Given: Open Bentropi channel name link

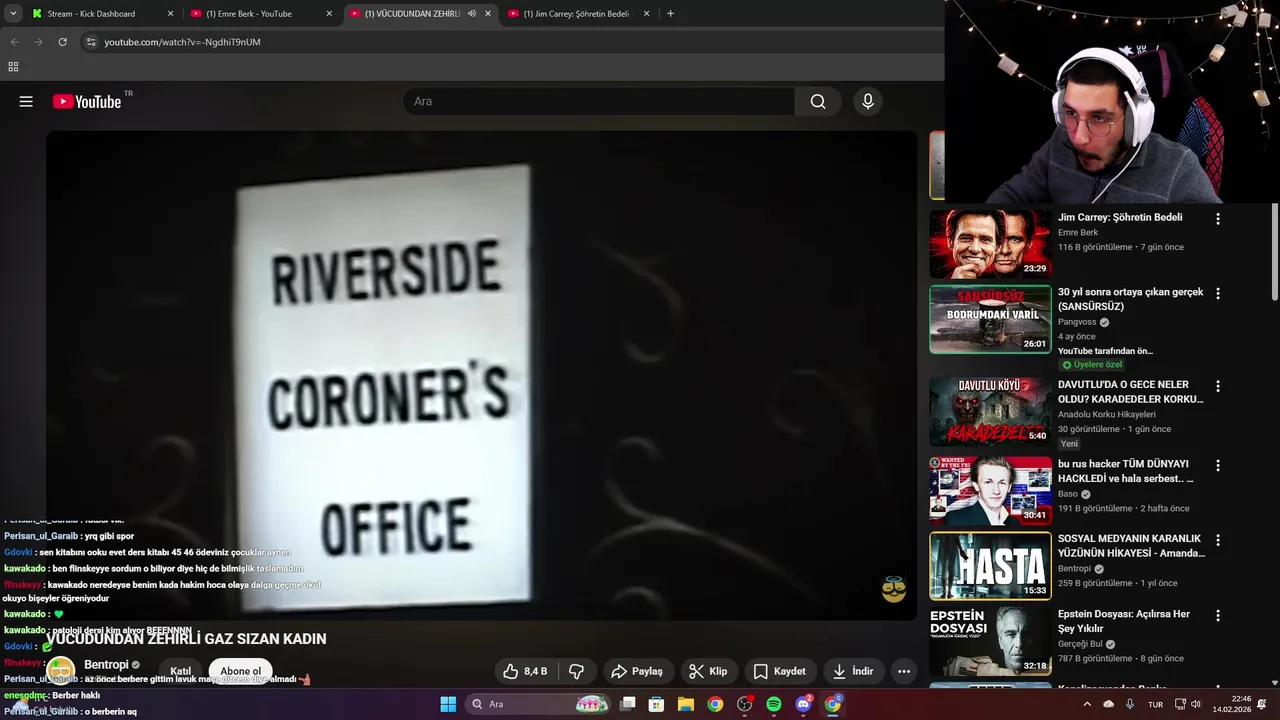Looking at the screenshot, I should pos(106,665).
